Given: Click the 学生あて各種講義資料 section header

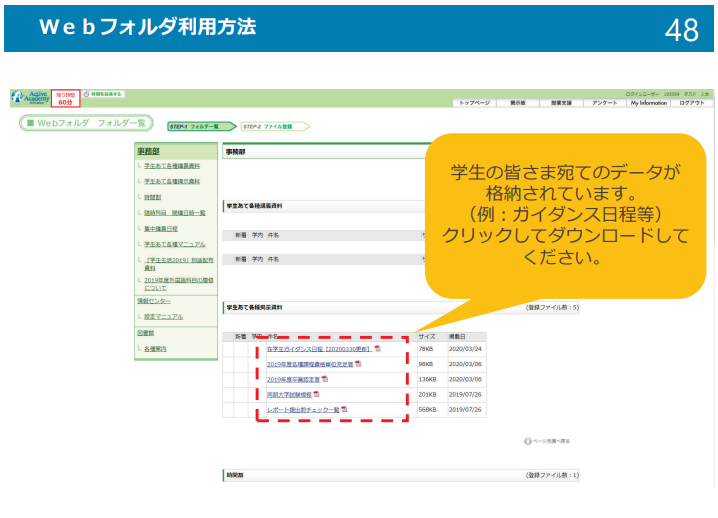Looking at the screenshot, I should 325,206.
